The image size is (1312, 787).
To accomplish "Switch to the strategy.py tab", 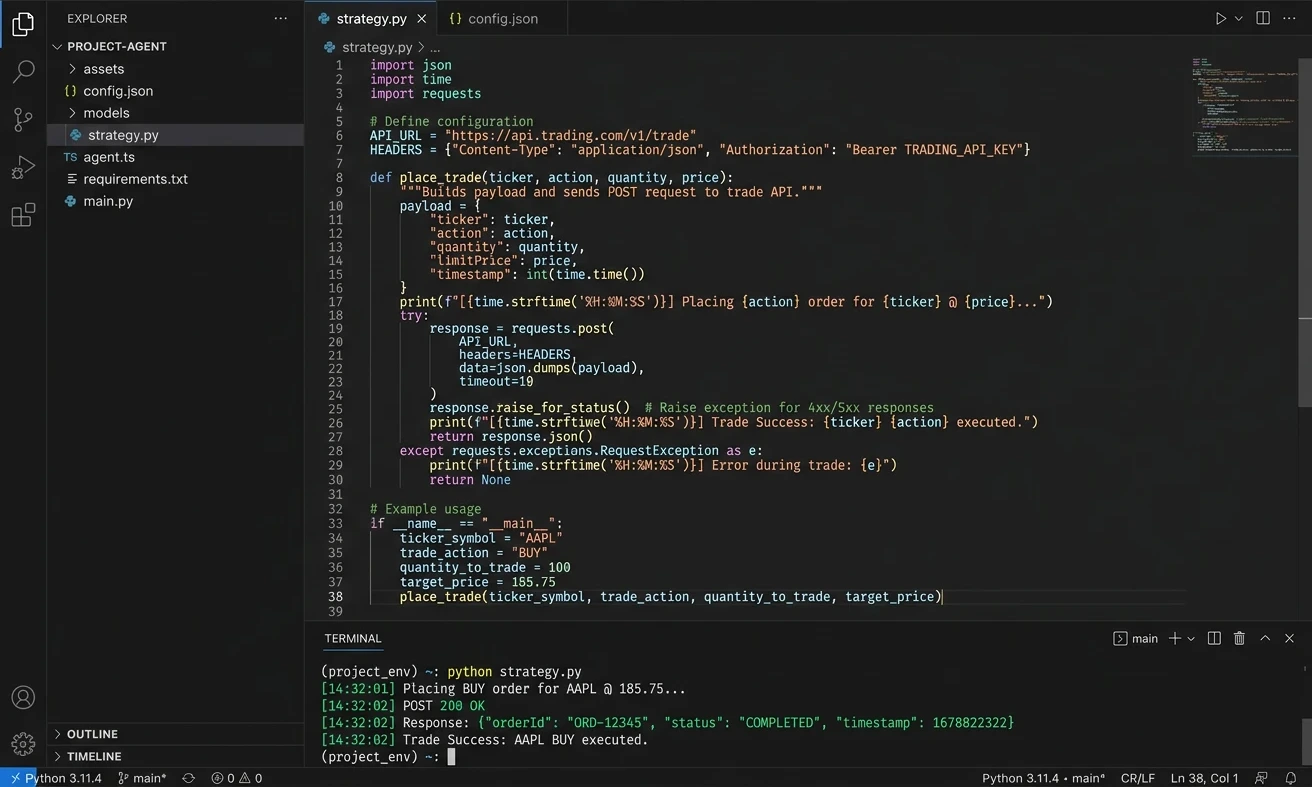I will [373, 19].
